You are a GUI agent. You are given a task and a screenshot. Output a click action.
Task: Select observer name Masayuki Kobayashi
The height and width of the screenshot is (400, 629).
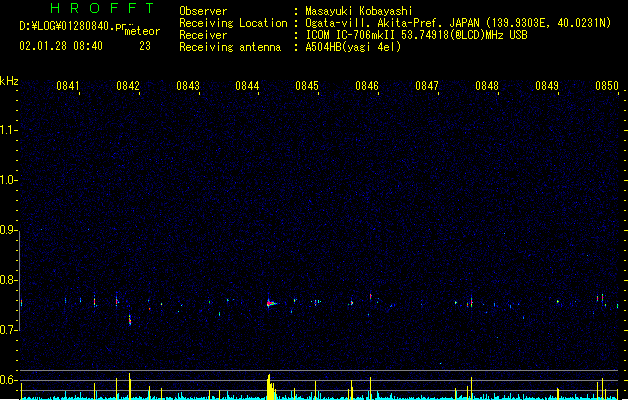tap(359, 11)
